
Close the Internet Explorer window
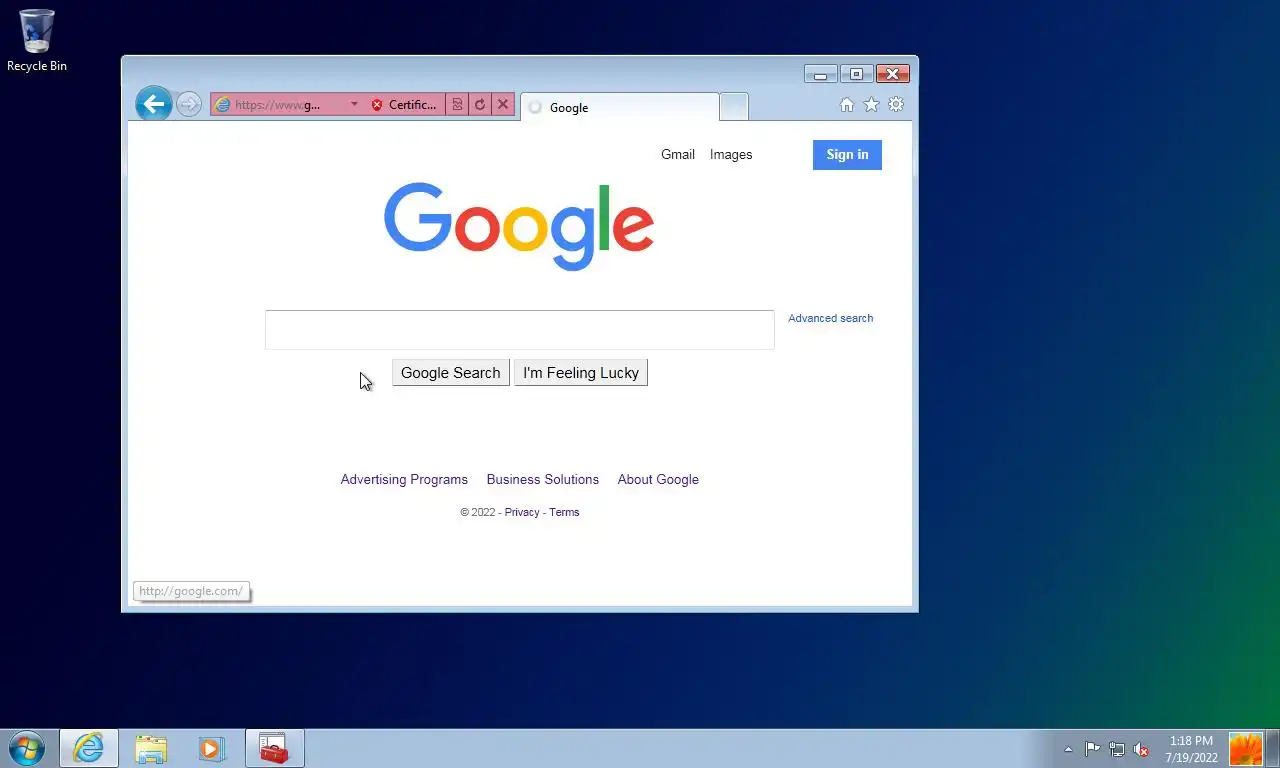pos(893,74)
